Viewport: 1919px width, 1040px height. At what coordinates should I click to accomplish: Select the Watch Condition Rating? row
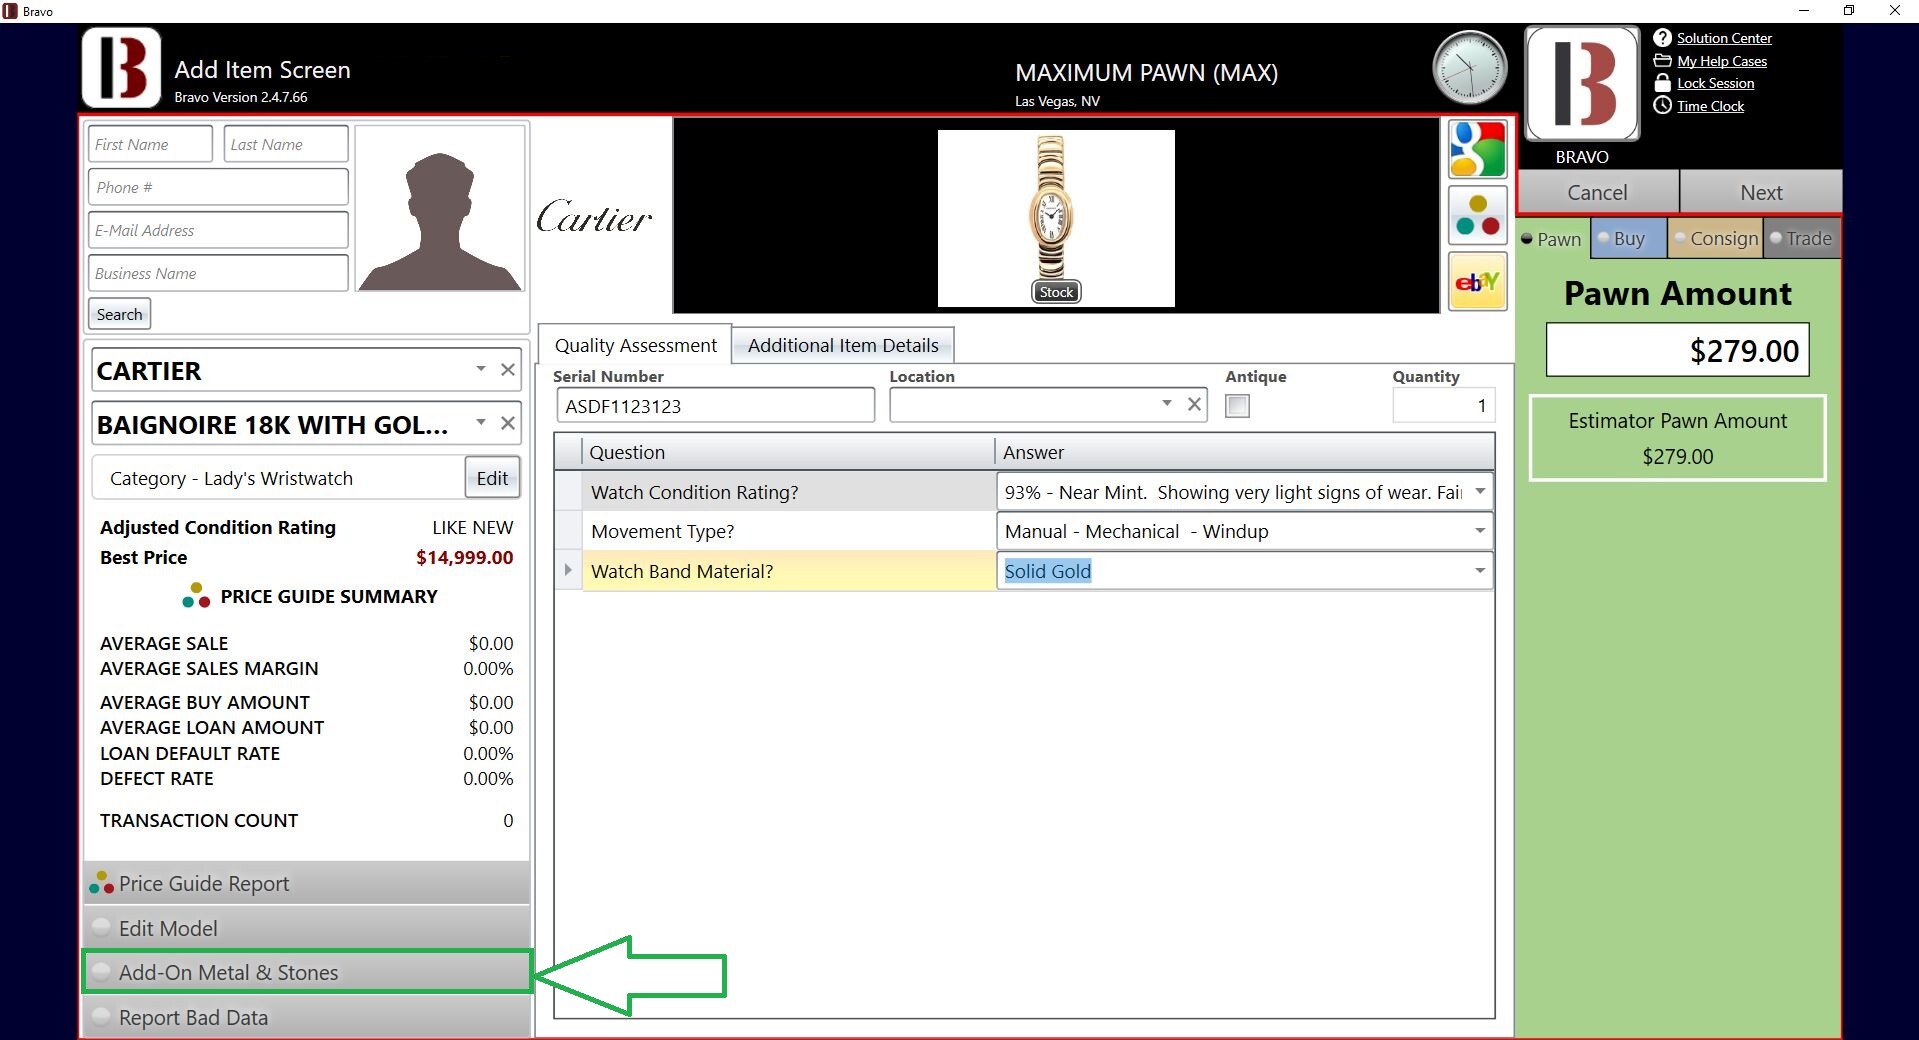pos(788,491)
